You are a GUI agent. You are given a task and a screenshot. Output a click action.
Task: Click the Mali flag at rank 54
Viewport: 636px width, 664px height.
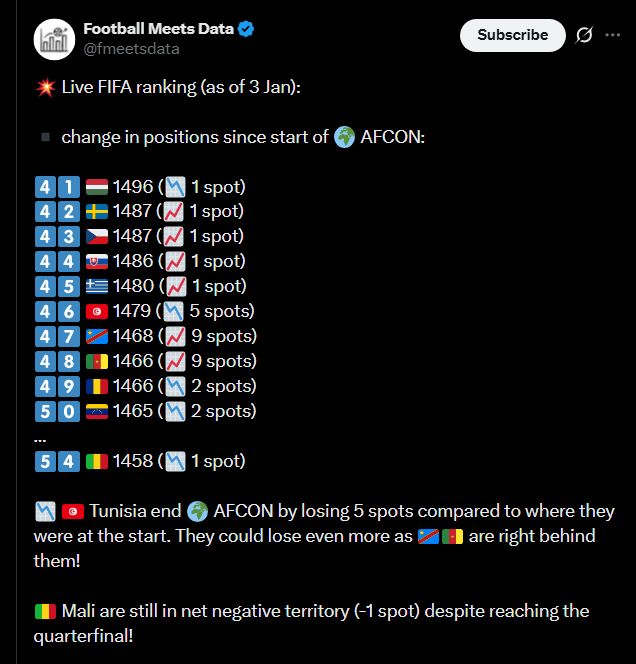coord(97,462)
